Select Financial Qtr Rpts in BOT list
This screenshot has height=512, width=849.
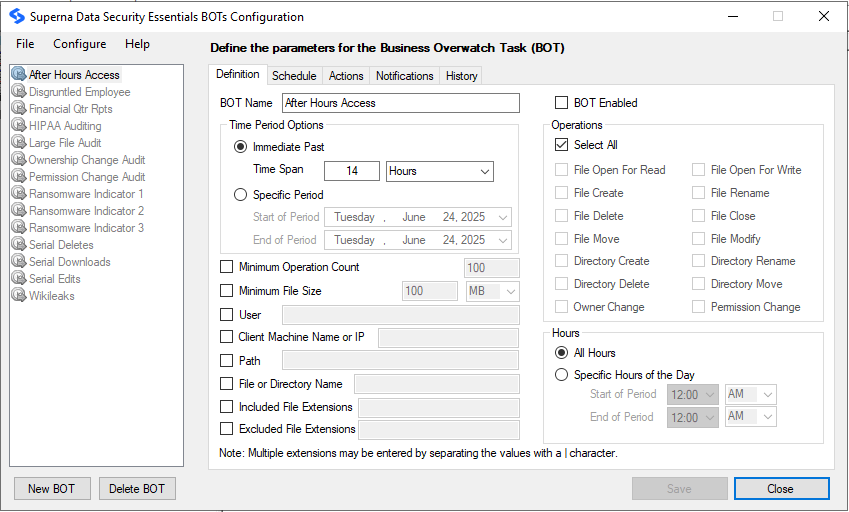(x=70, y=109)
